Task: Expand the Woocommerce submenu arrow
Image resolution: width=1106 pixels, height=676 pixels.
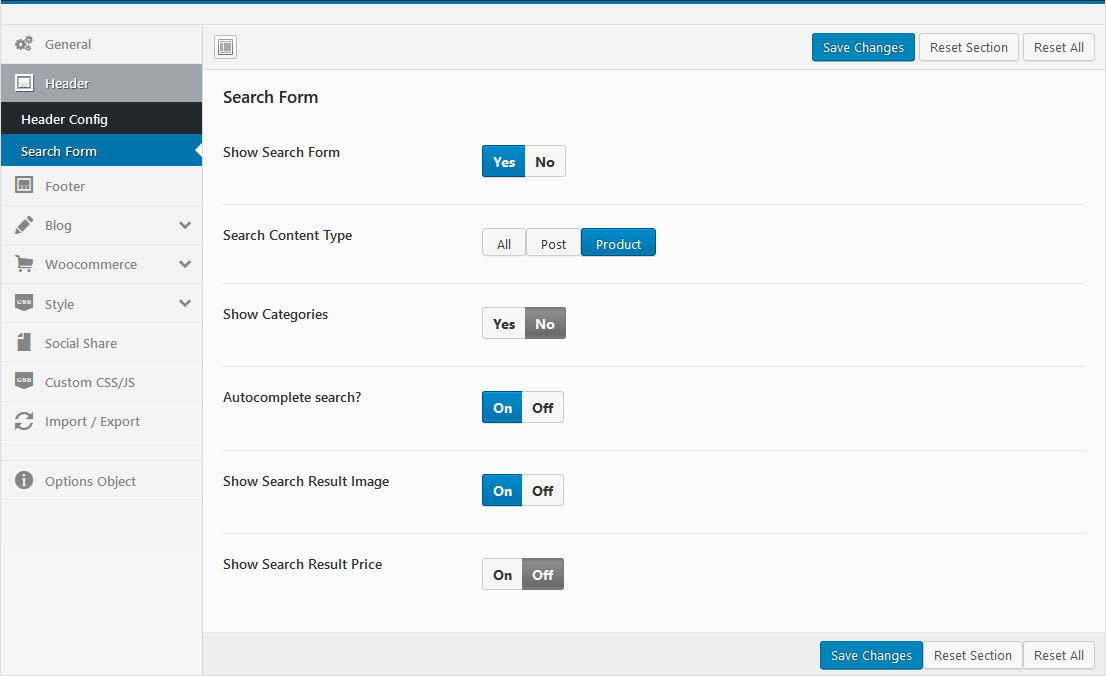Action: point(185,264)
